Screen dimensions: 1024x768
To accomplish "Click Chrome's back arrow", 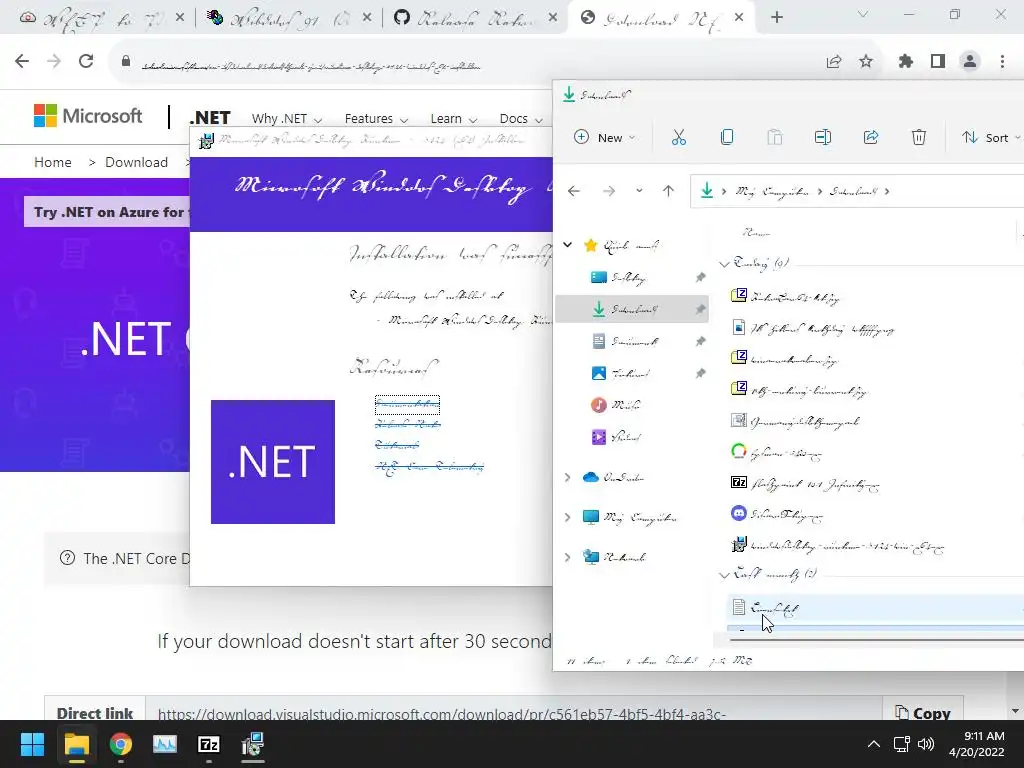I will 22,61.
